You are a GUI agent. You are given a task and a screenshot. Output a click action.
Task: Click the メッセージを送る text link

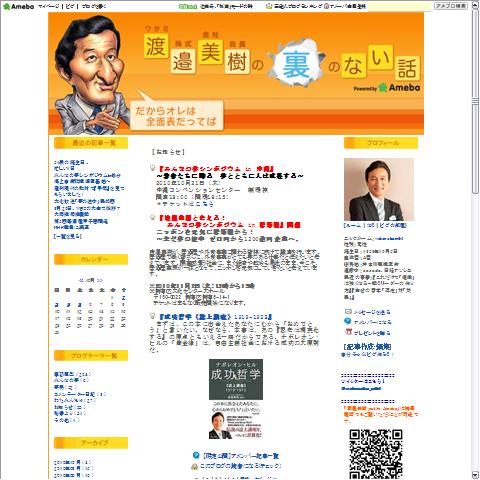(x=372, y=312)
